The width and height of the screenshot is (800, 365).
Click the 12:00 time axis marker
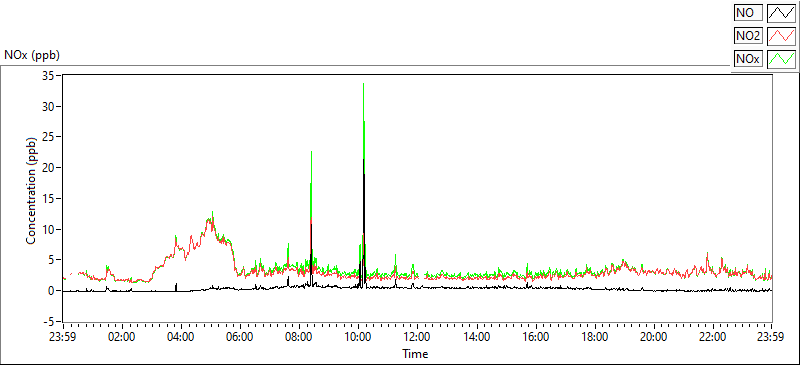coord(417,337)
